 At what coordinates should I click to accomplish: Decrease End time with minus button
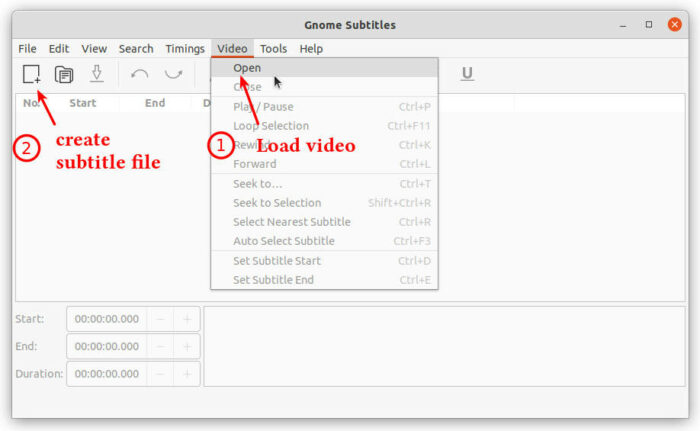(x=160, y=346)
